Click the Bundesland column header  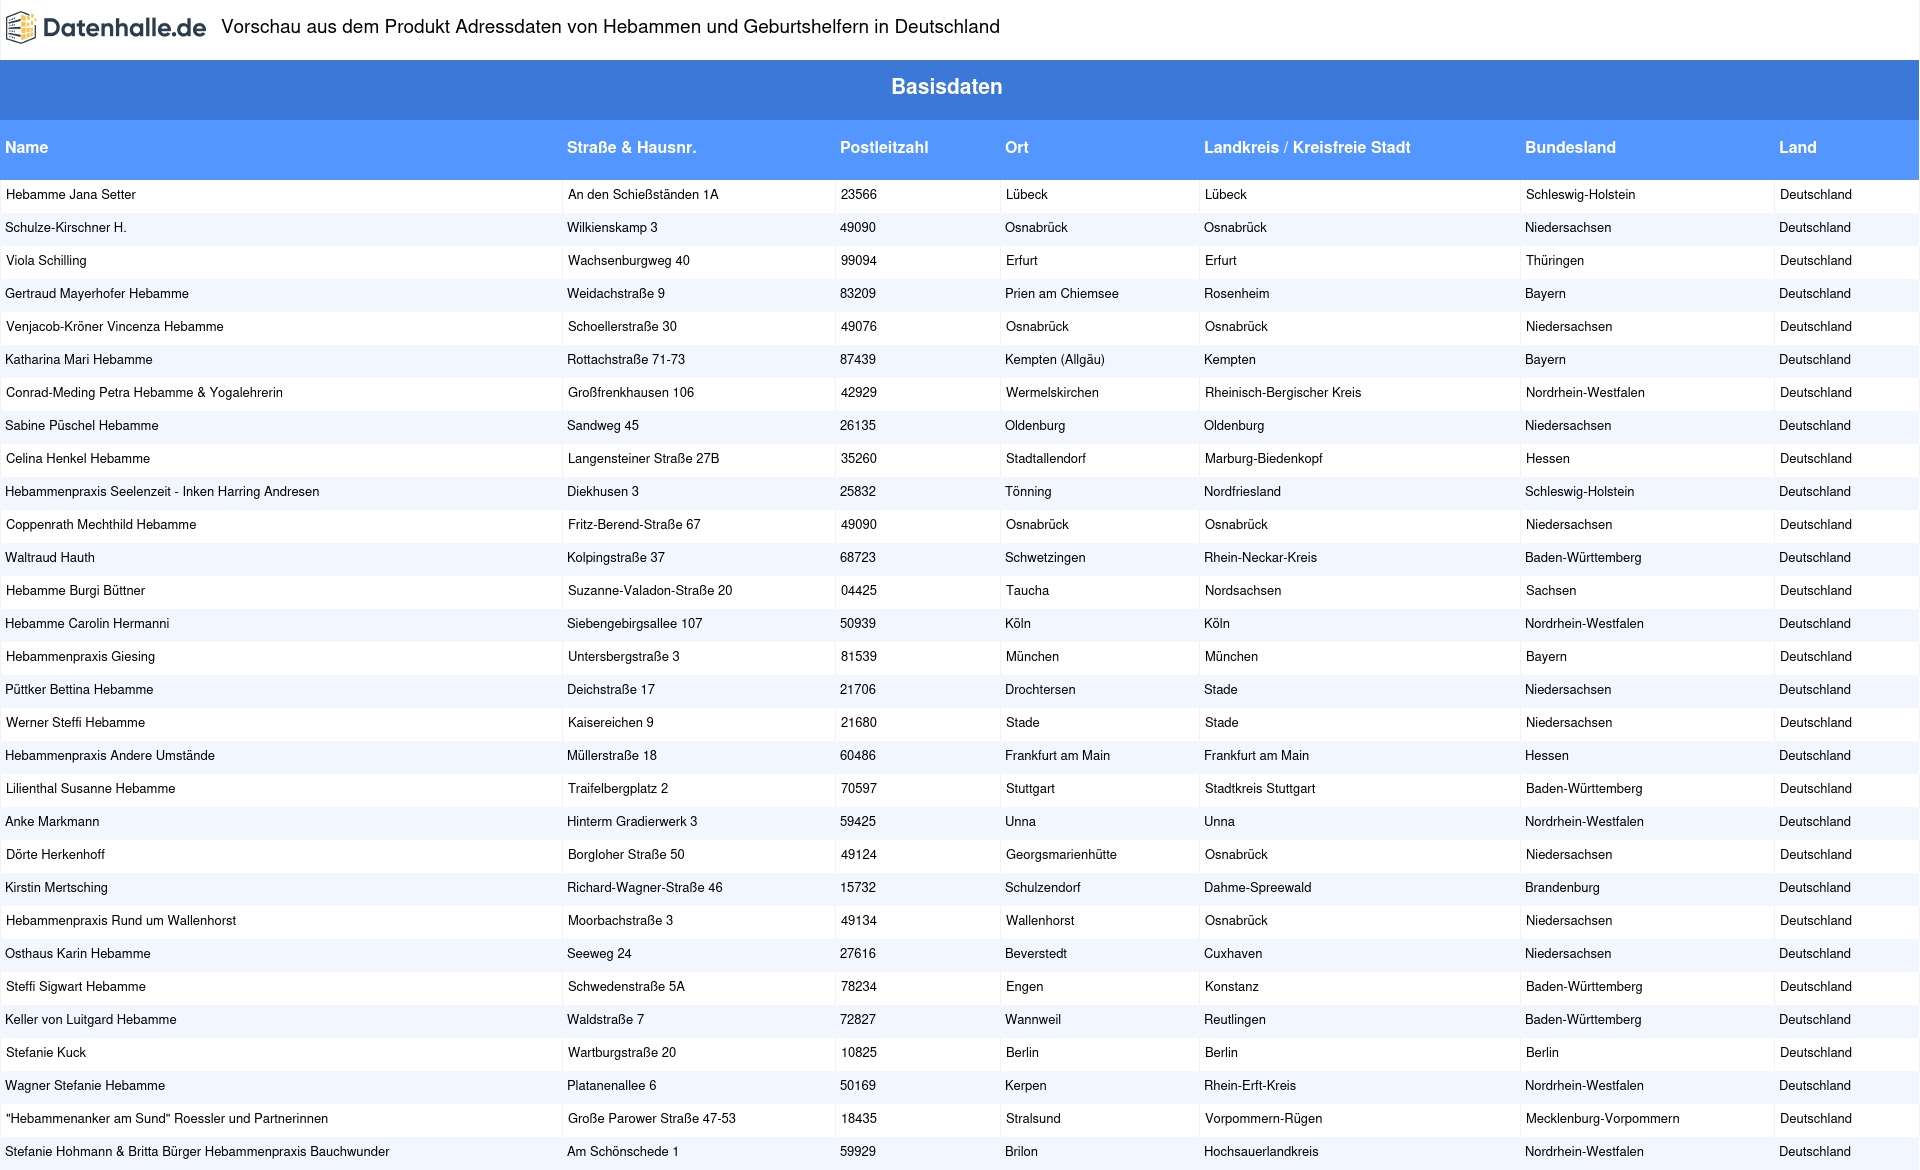point(1570,147)
